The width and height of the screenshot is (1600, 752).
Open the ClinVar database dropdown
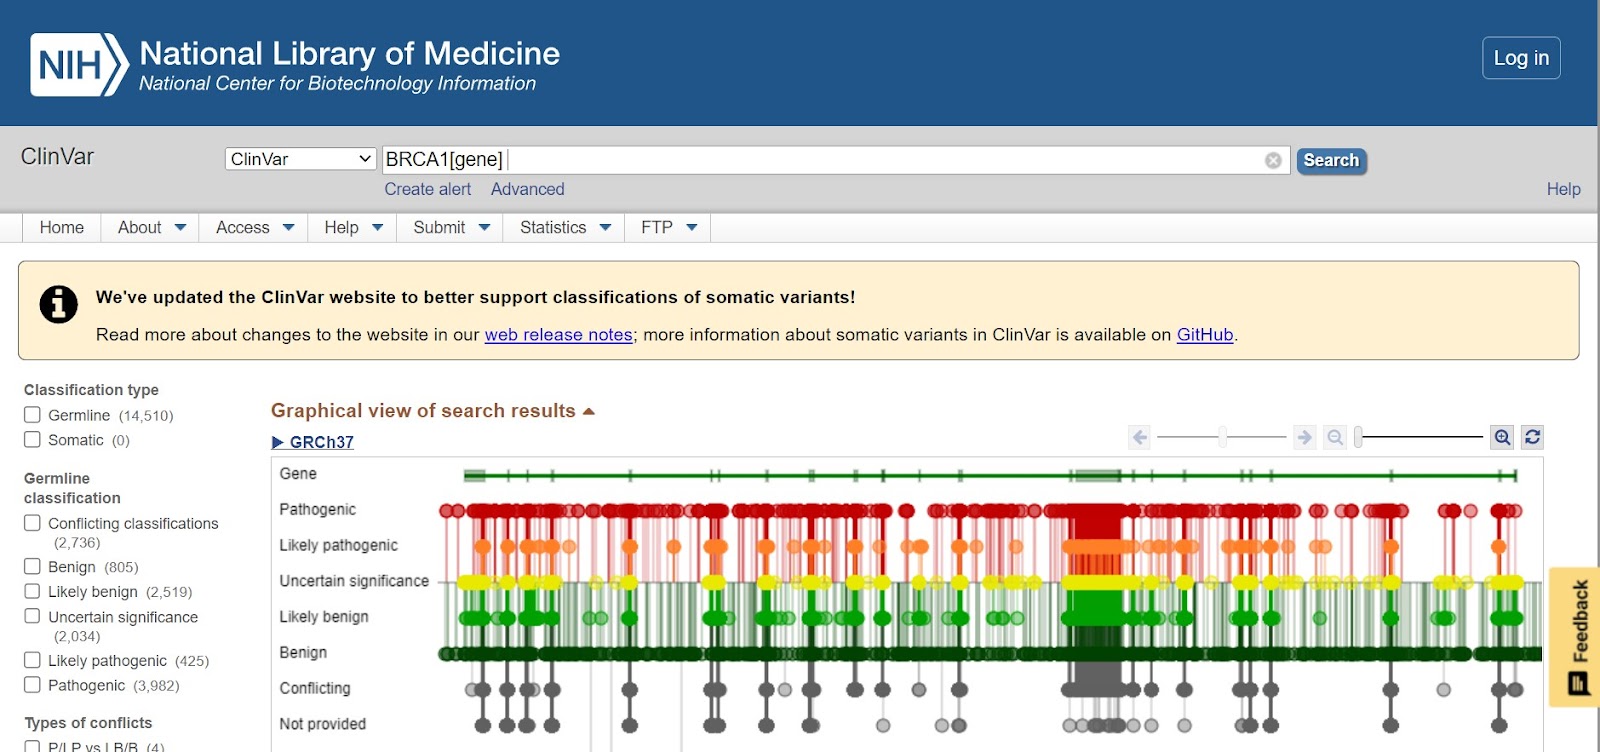(300, 159)
